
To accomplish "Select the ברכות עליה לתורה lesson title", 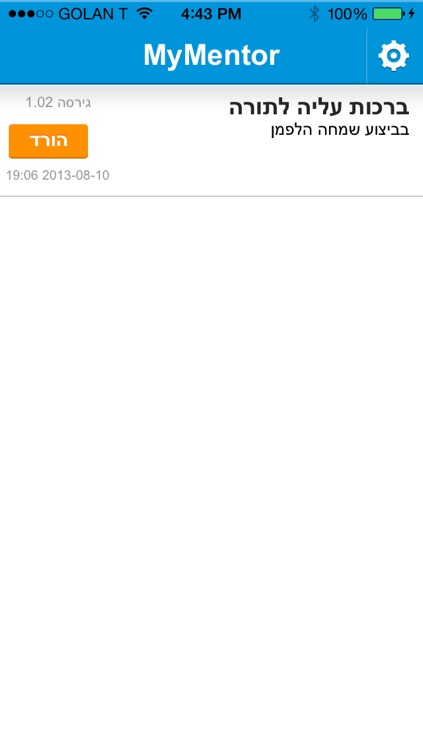I will [319, 107].
